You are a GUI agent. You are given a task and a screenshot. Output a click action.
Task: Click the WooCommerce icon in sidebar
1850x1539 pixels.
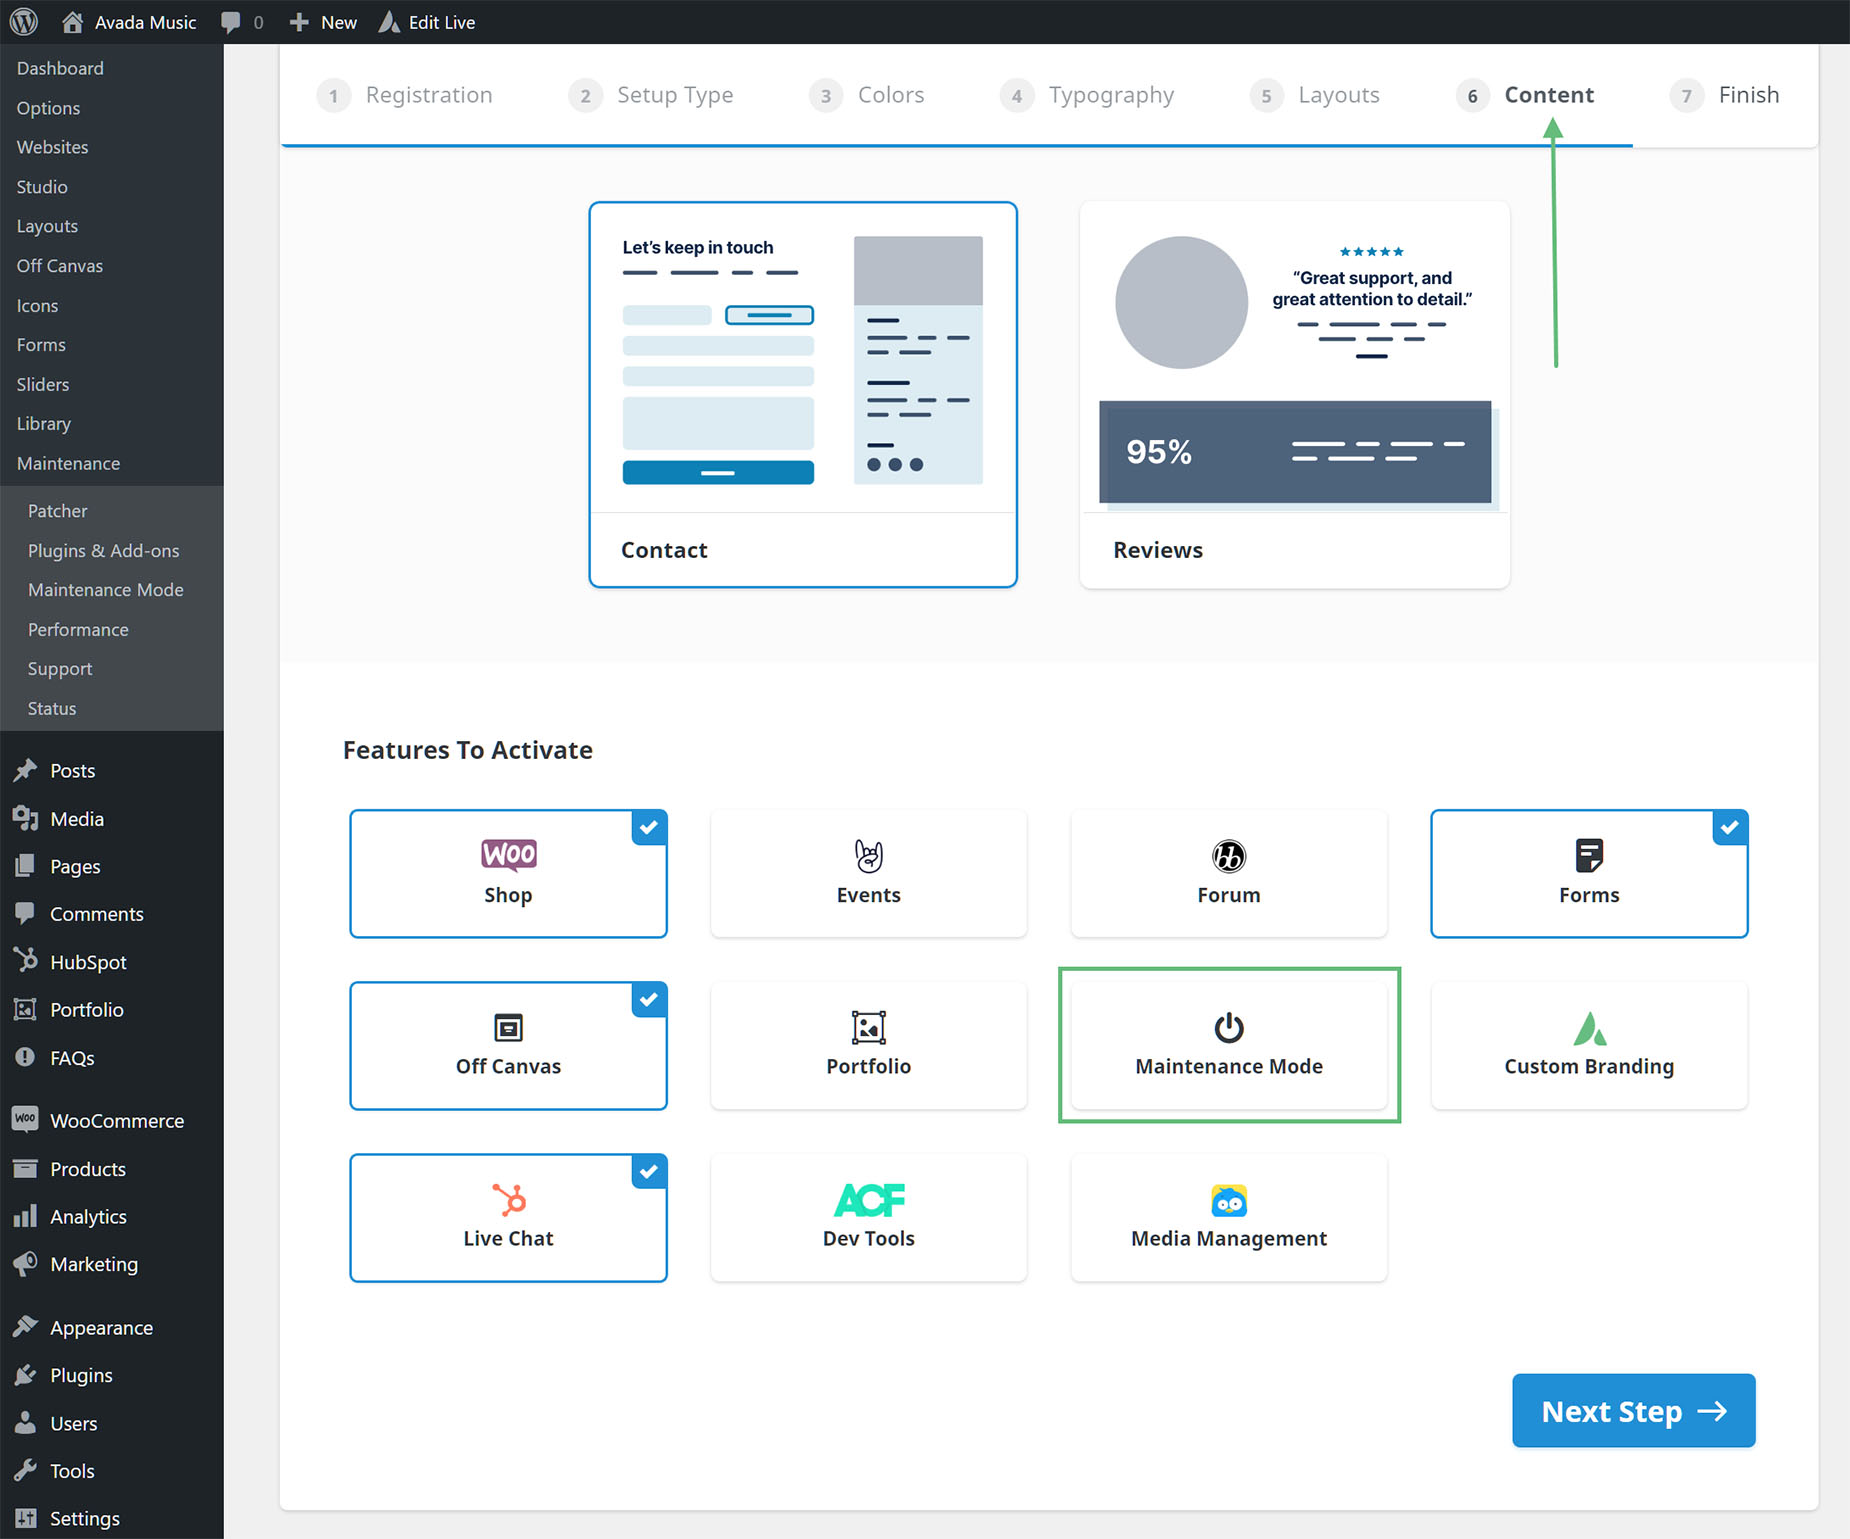[25, 1119]
